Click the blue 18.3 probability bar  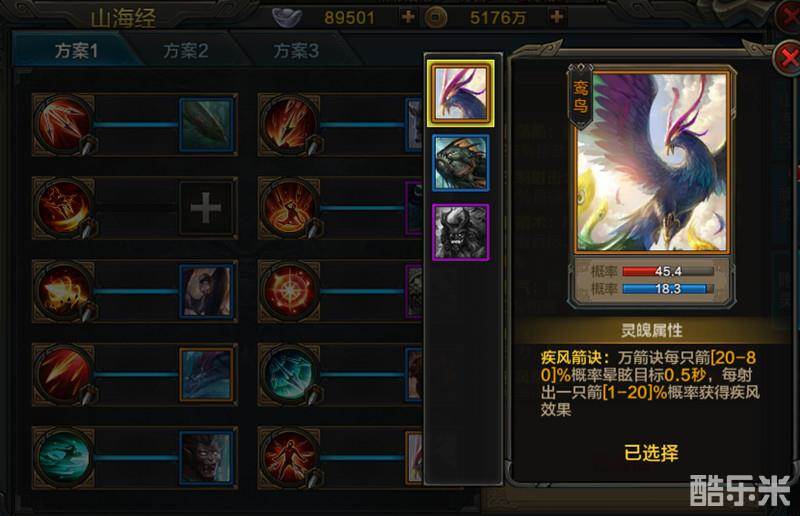(x=668, y=289)
